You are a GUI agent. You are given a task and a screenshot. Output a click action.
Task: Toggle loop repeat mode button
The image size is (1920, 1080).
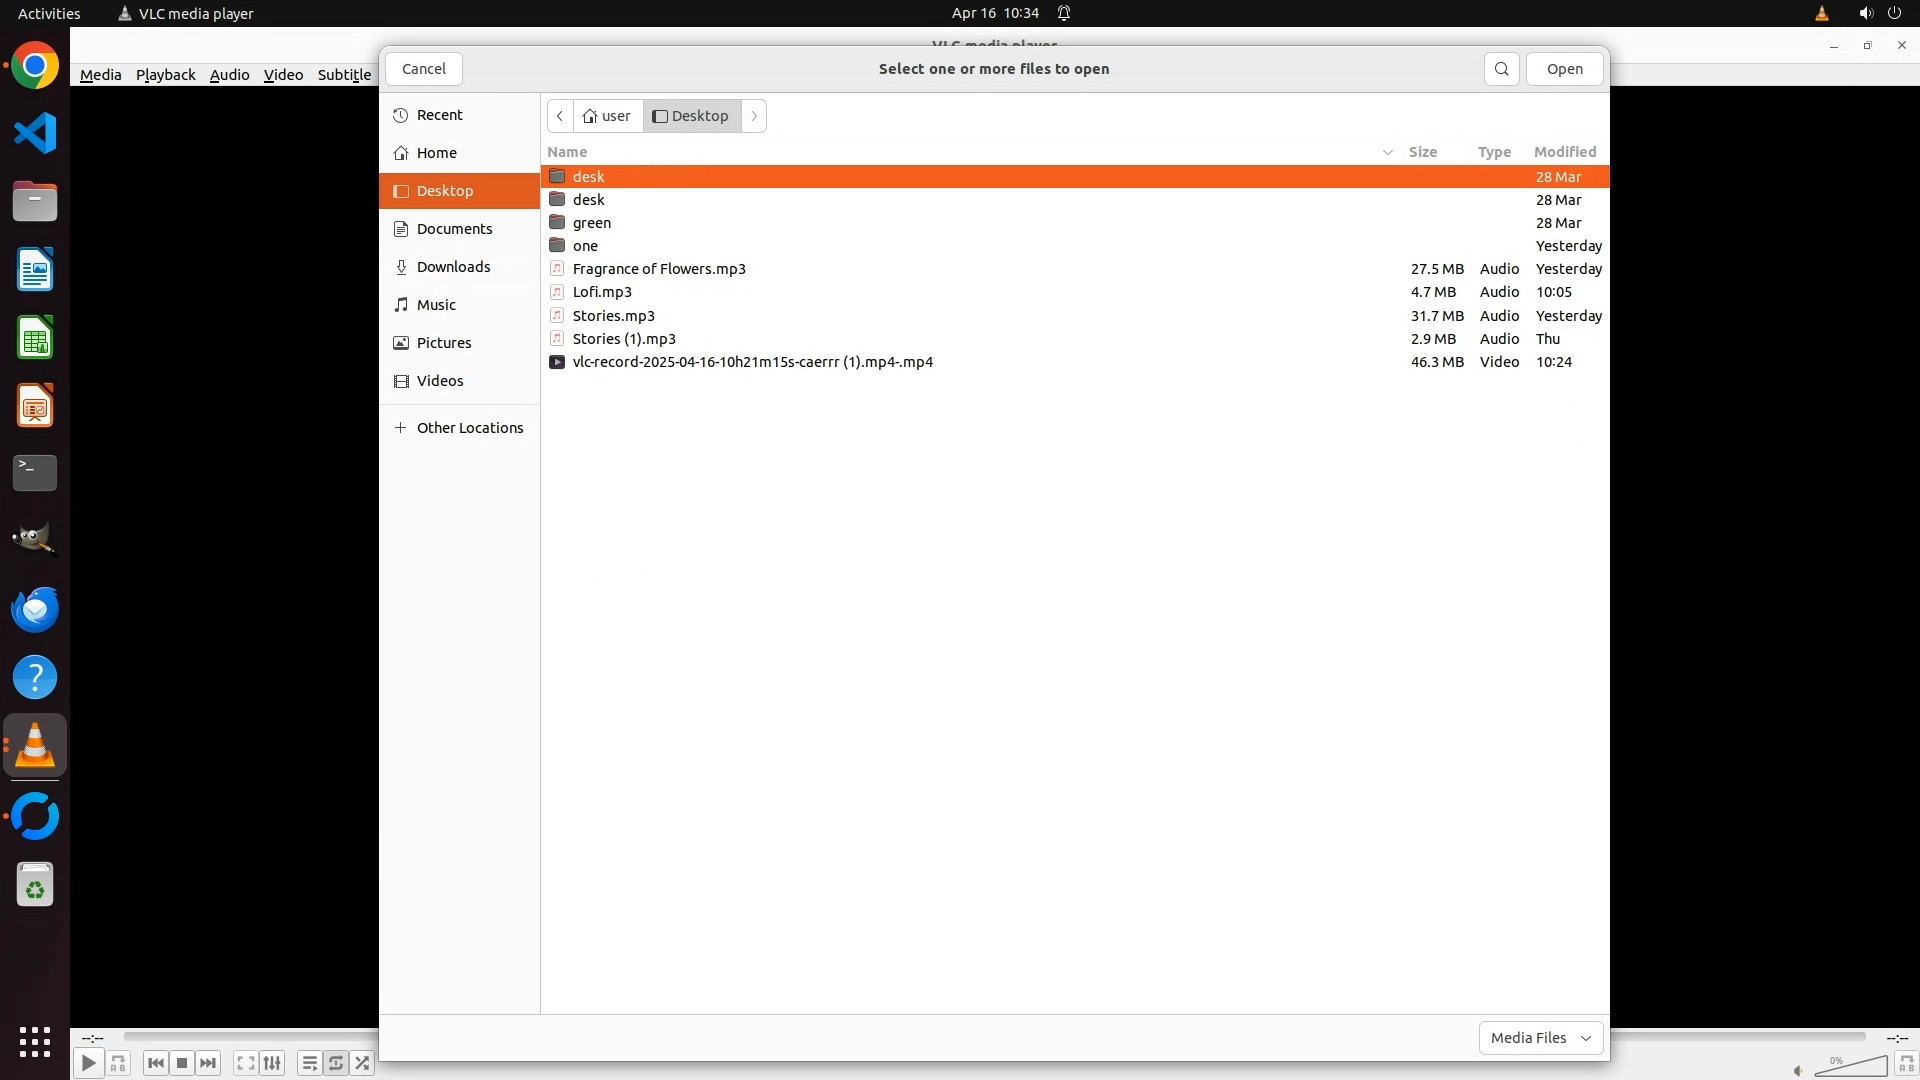(x=336, y=1063)
